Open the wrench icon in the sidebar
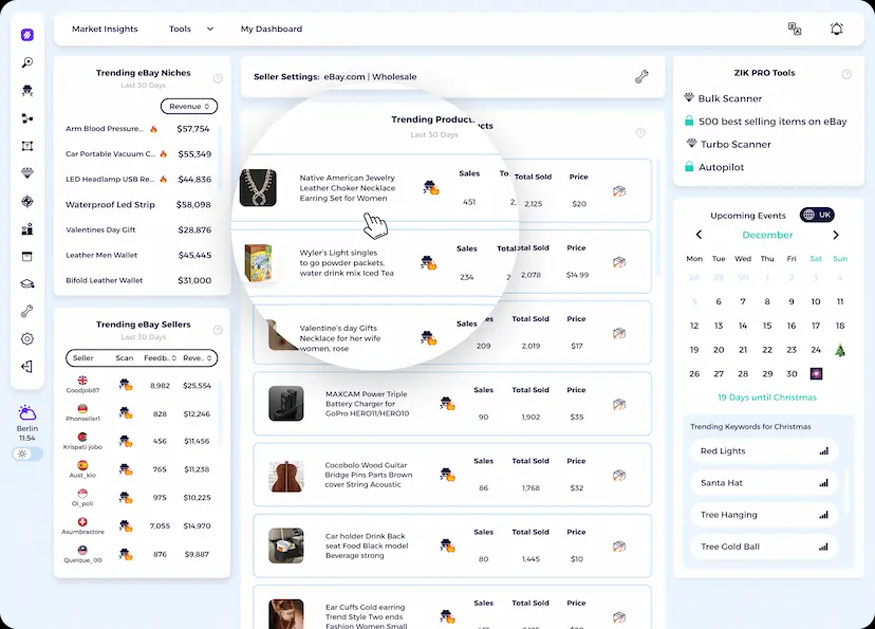The width and height of the screenshot is (875, 629). click(x=27, y=311)
